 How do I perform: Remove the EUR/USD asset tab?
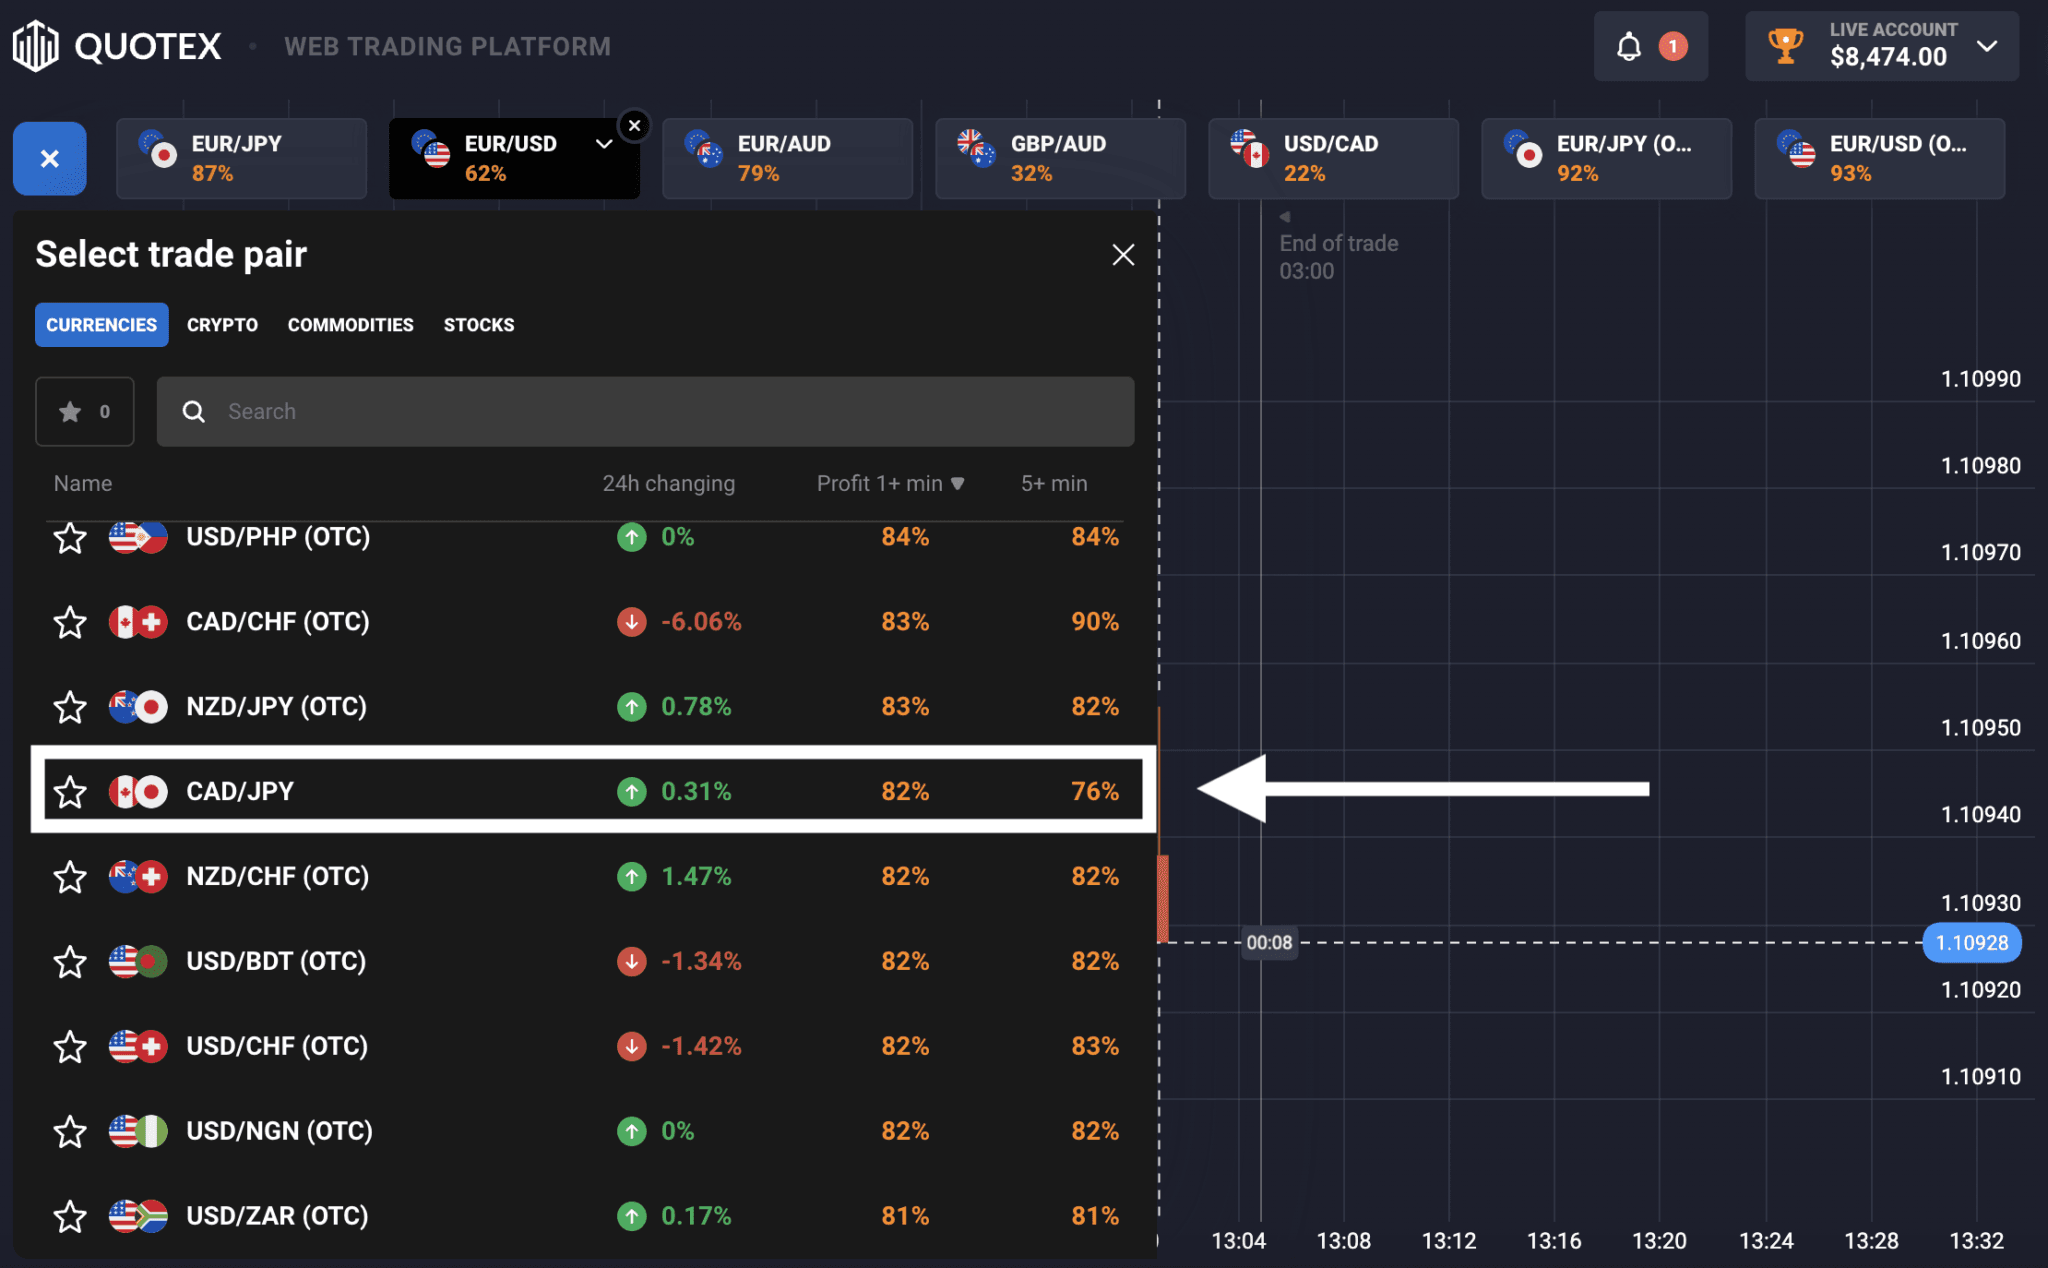pos(634,126)
